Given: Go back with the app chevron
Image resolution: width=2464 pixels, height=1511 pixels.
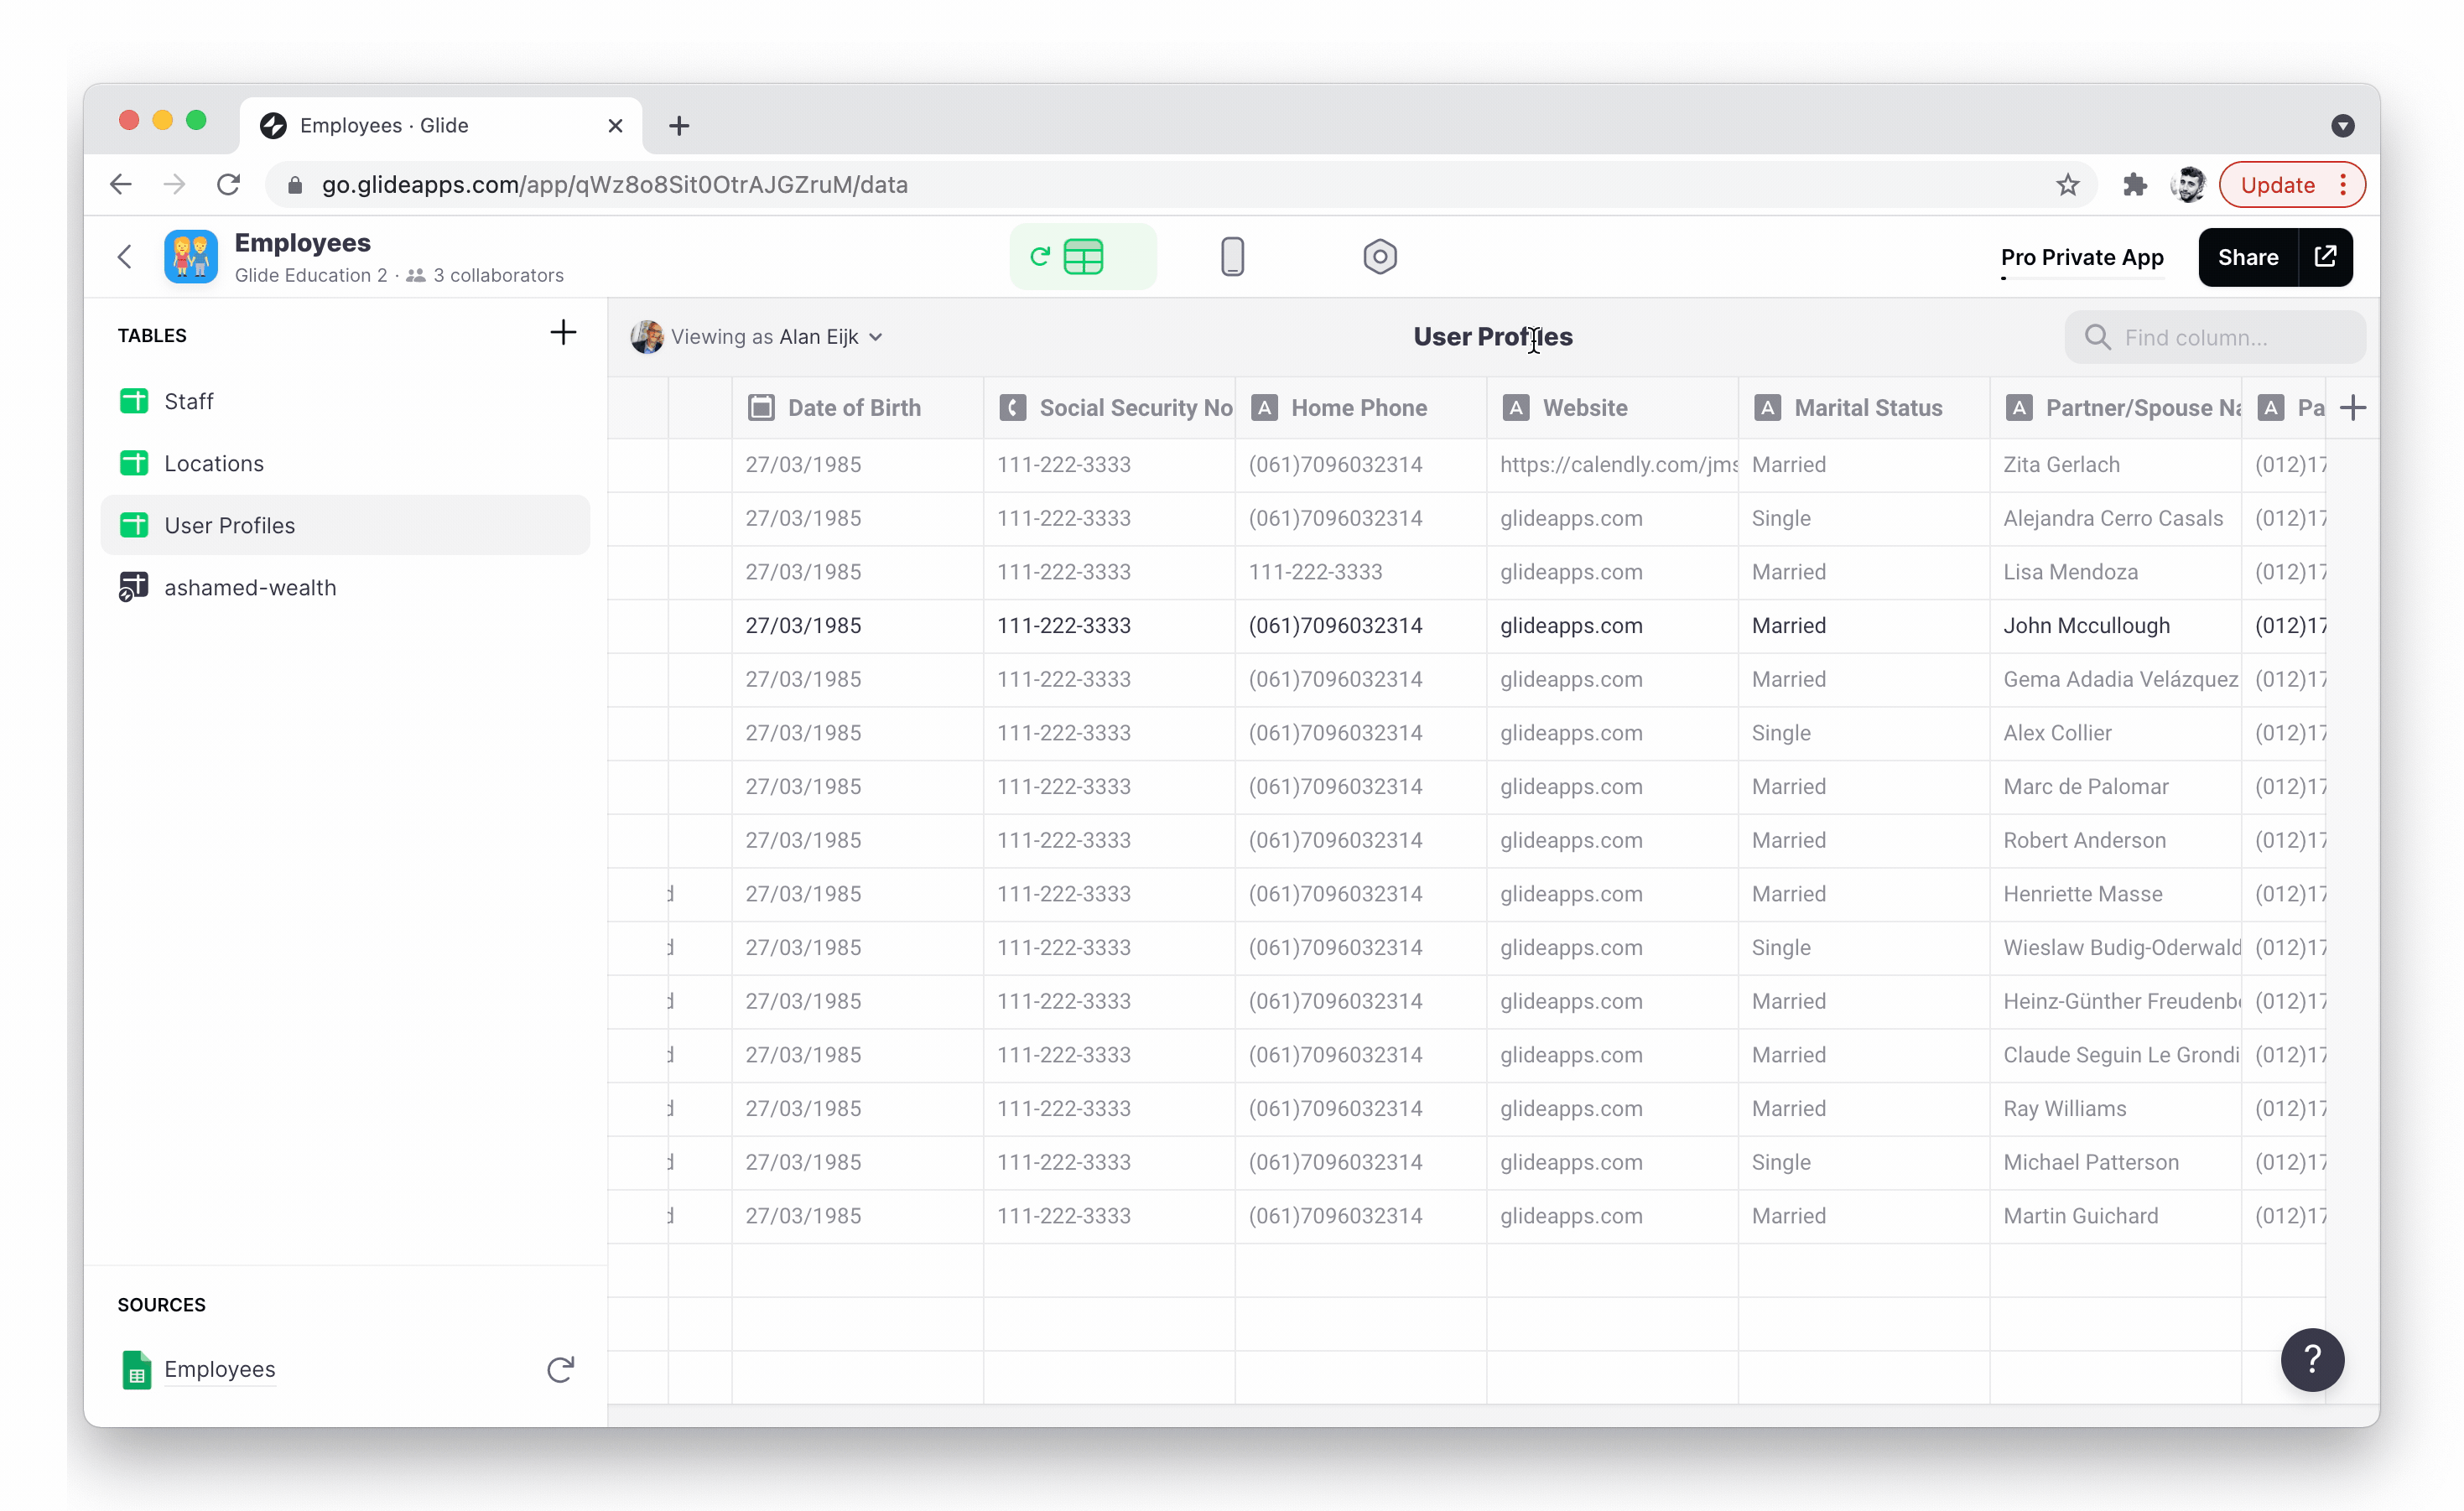Looking at the screenshot, I should pyautogui.click(x=124, y=257).
